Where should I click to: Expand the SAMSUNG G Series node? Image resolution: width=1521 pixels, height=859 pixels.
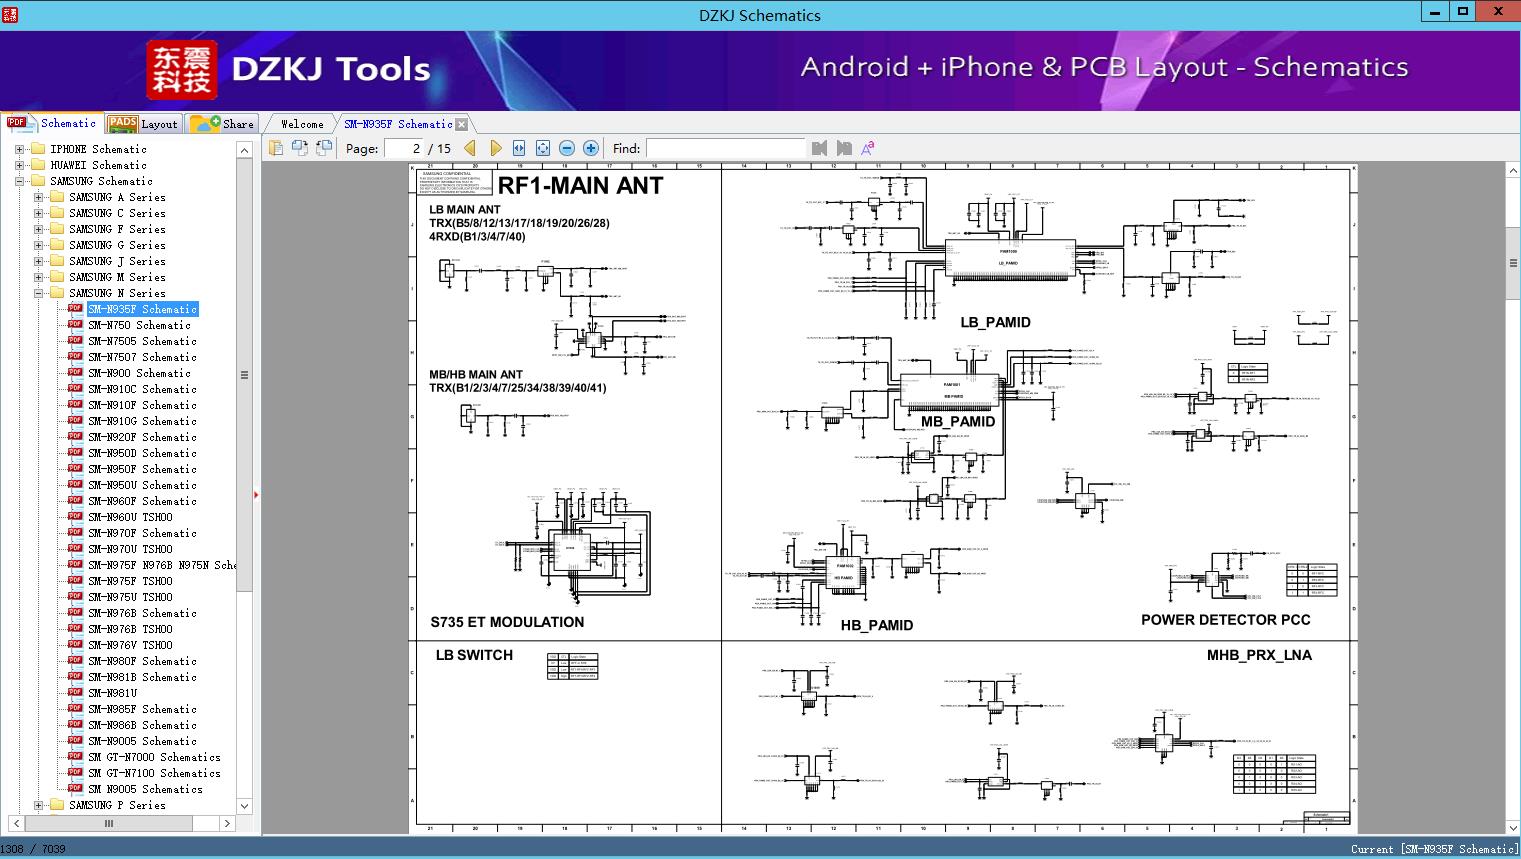(38, 245)
